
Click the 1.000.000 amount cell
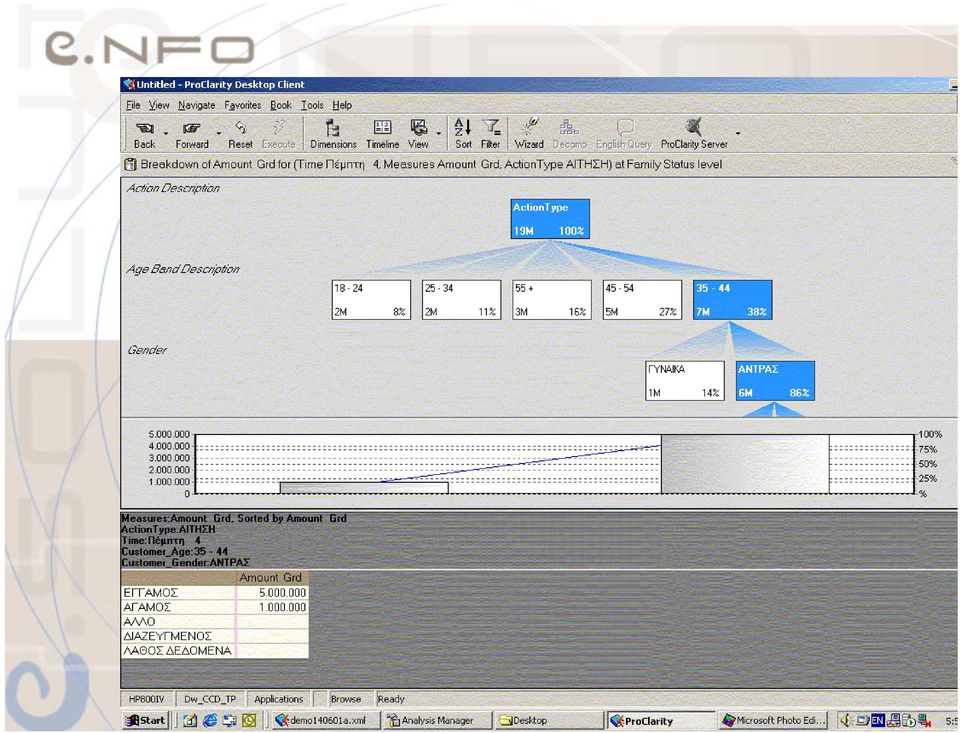pos(272,607)
